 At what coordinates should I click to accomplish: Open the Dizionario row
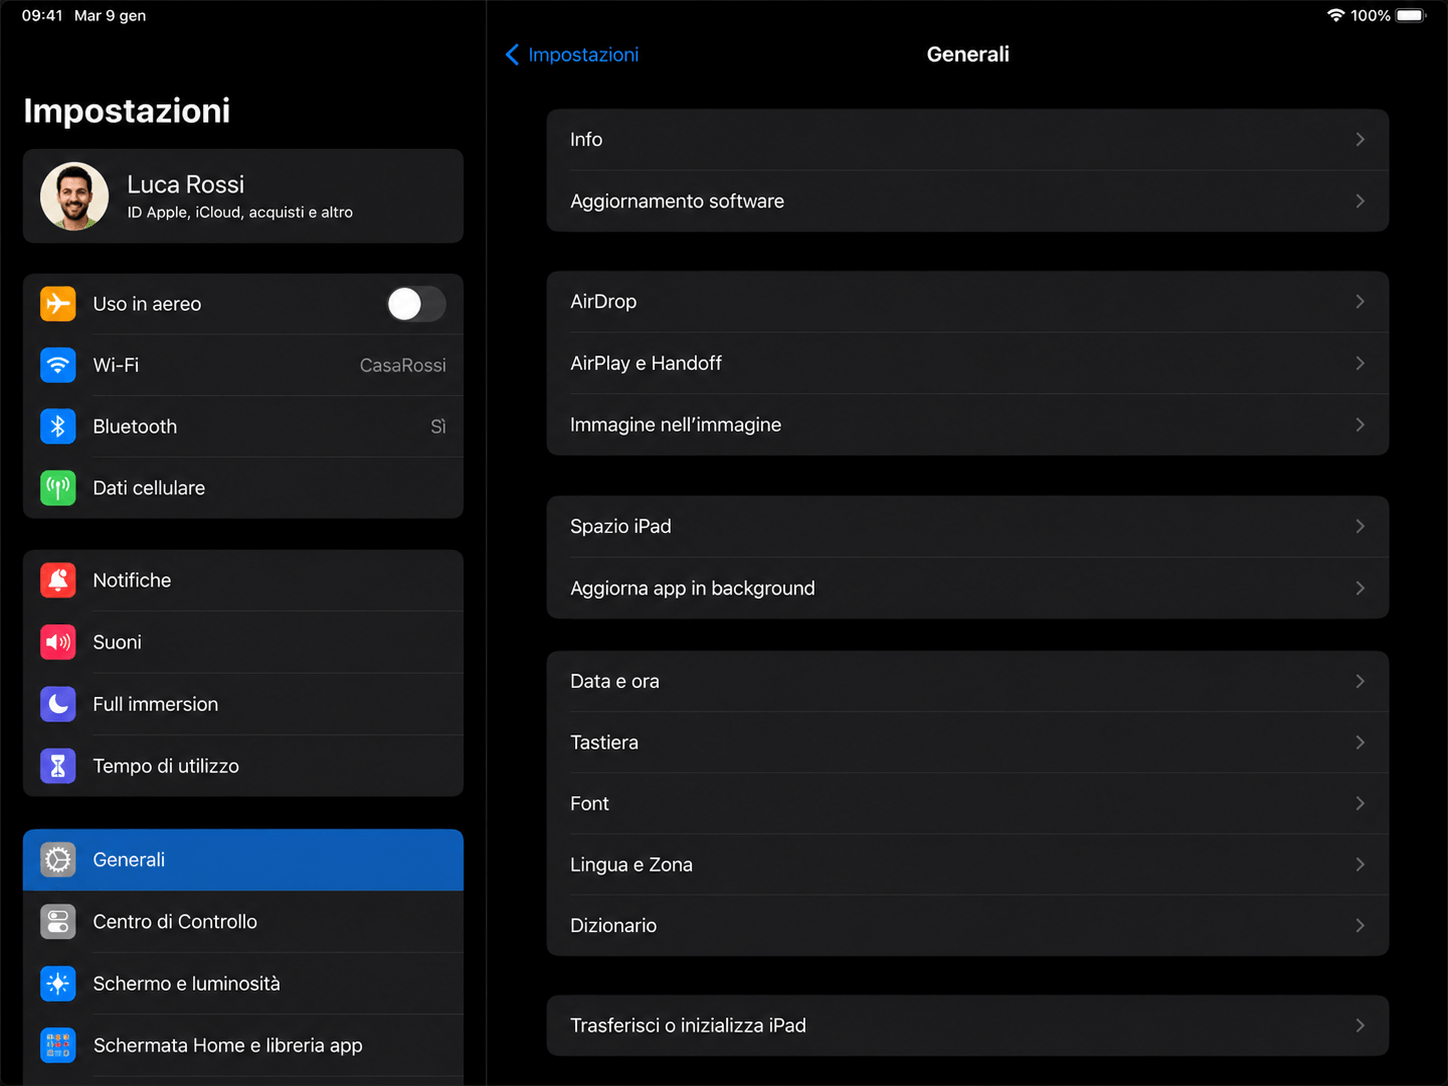[x=968, y=926]
